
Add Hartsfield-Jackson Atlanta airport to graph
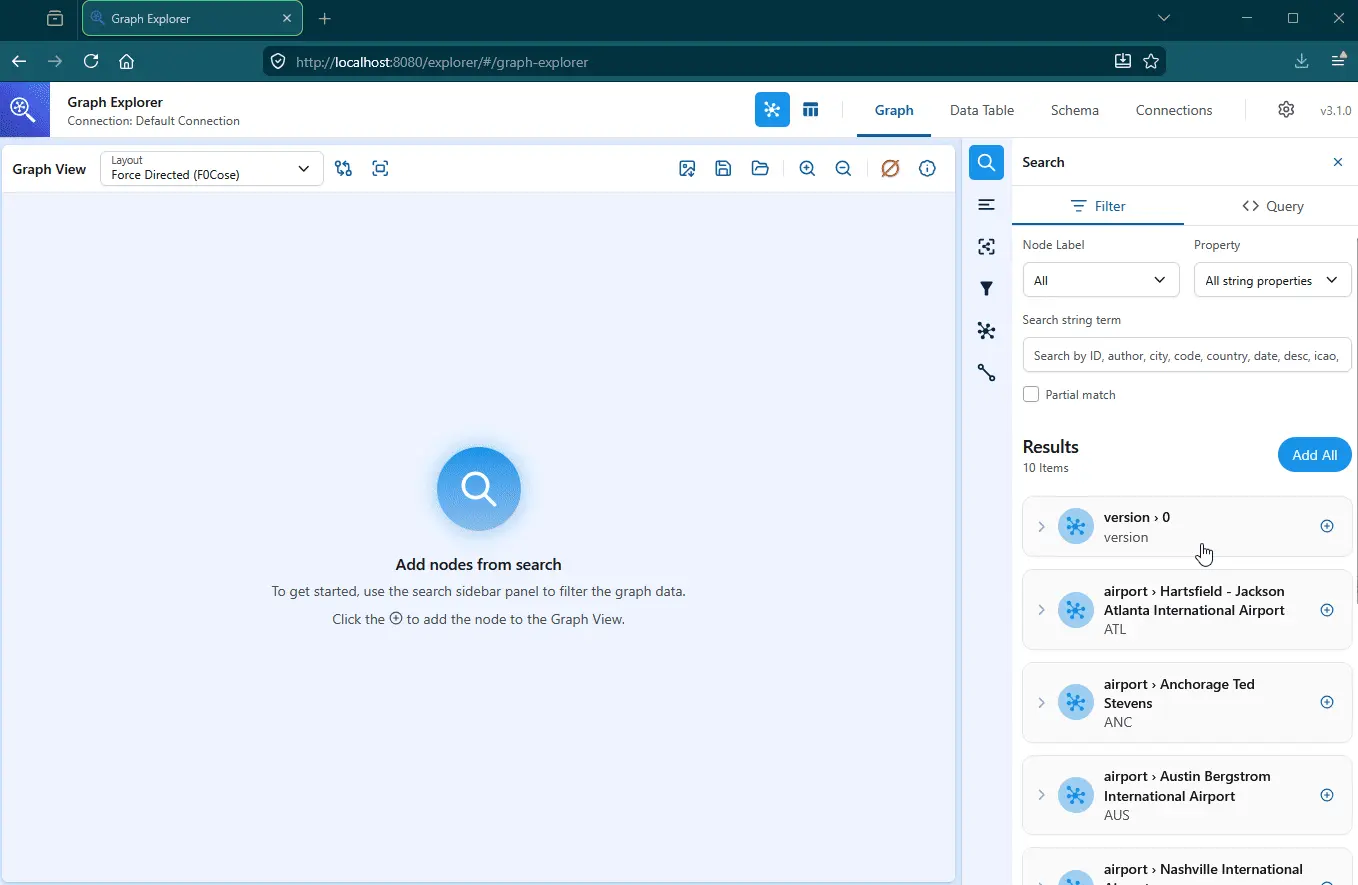pyautogui.click(x=1327, y=610)
